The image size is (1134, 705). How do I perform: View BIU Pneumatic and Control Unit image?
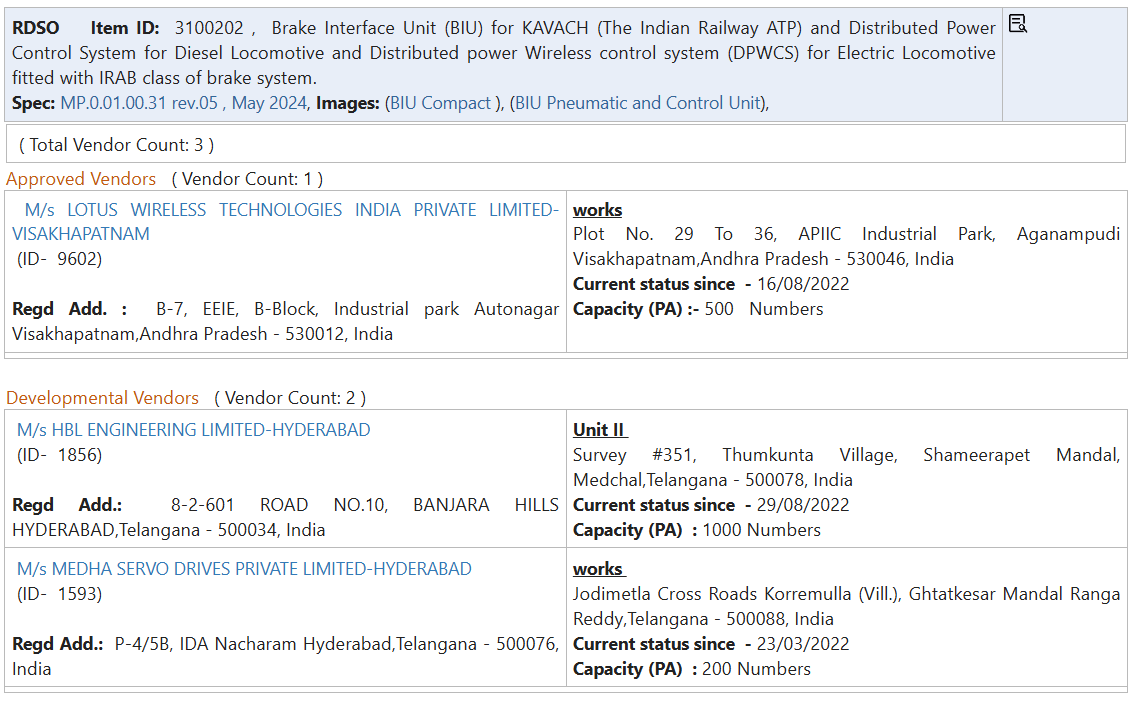[638, 103]
